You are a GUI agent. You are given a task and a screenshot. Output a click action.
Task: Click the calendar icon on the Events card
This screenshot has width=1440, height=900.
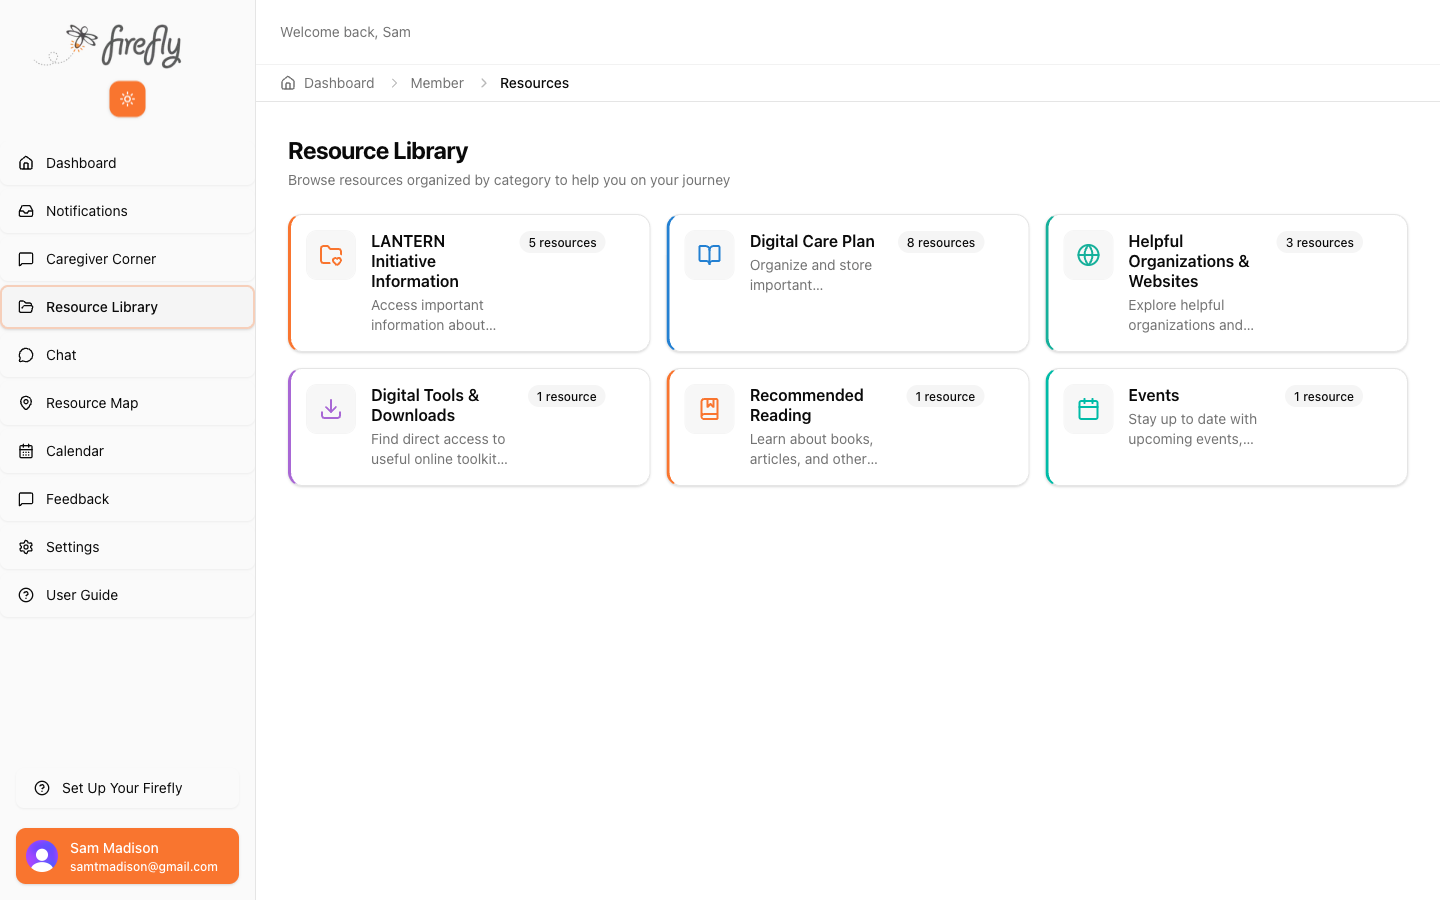click(x=1087, y=409)
